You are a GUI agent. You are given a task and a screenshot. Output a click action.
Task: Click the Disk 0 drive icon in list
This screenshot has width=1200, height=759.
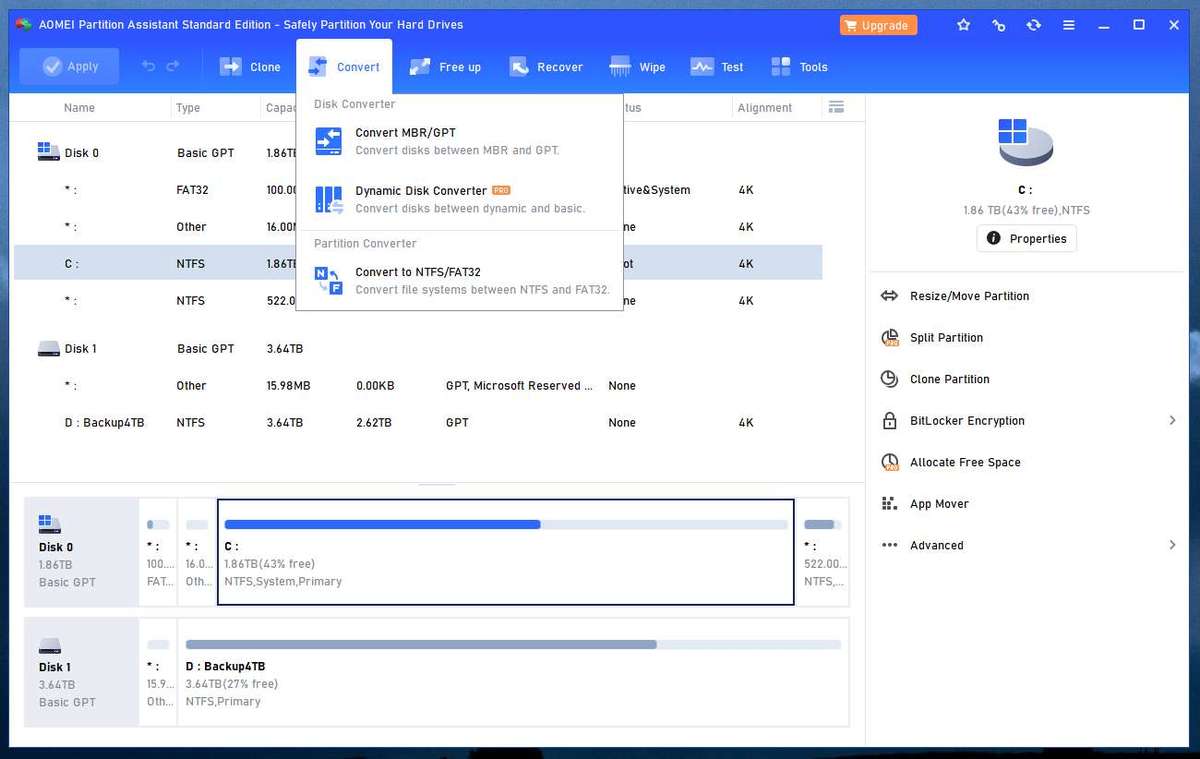pos(48,152)
